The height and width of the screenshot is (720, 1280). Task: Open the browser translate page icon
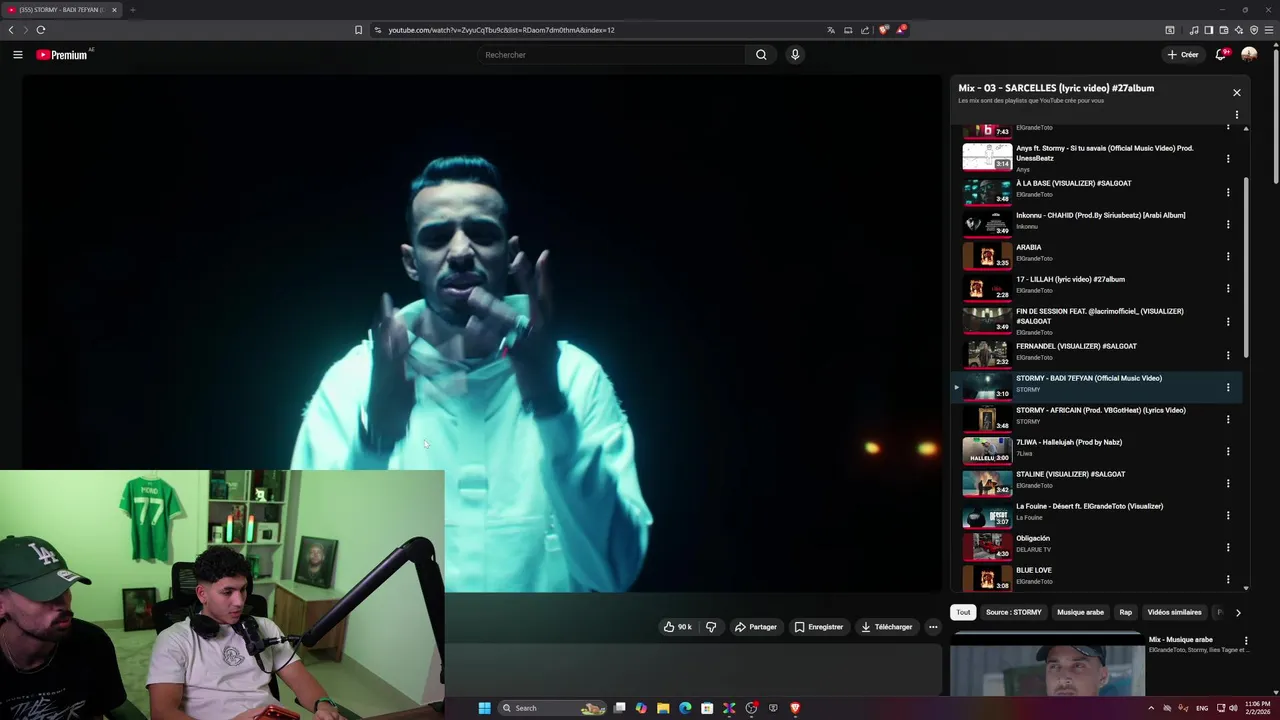[x=831, y=30]
